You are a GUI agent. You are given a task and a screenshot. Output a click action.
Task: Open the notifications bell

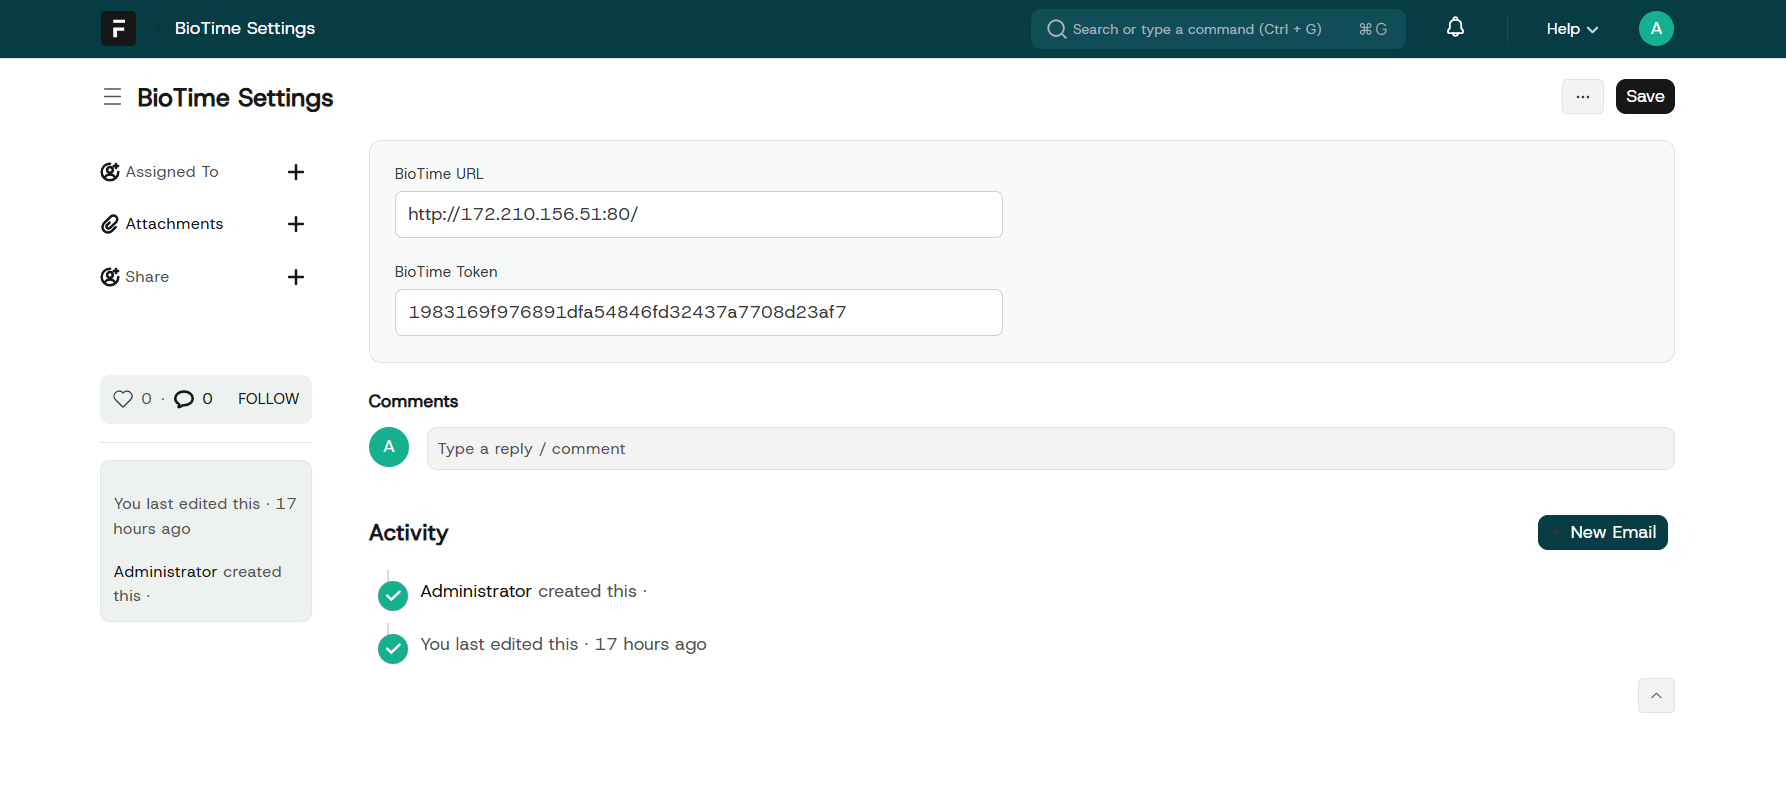[x=1455, y=28]
